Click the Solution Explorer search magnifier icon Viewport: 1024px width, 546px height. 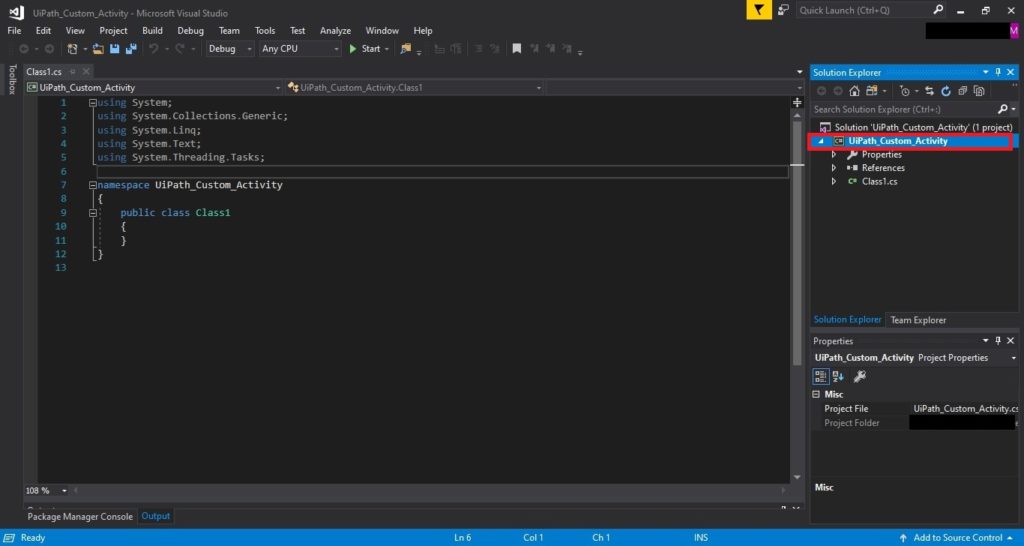tap(1003, 109)
